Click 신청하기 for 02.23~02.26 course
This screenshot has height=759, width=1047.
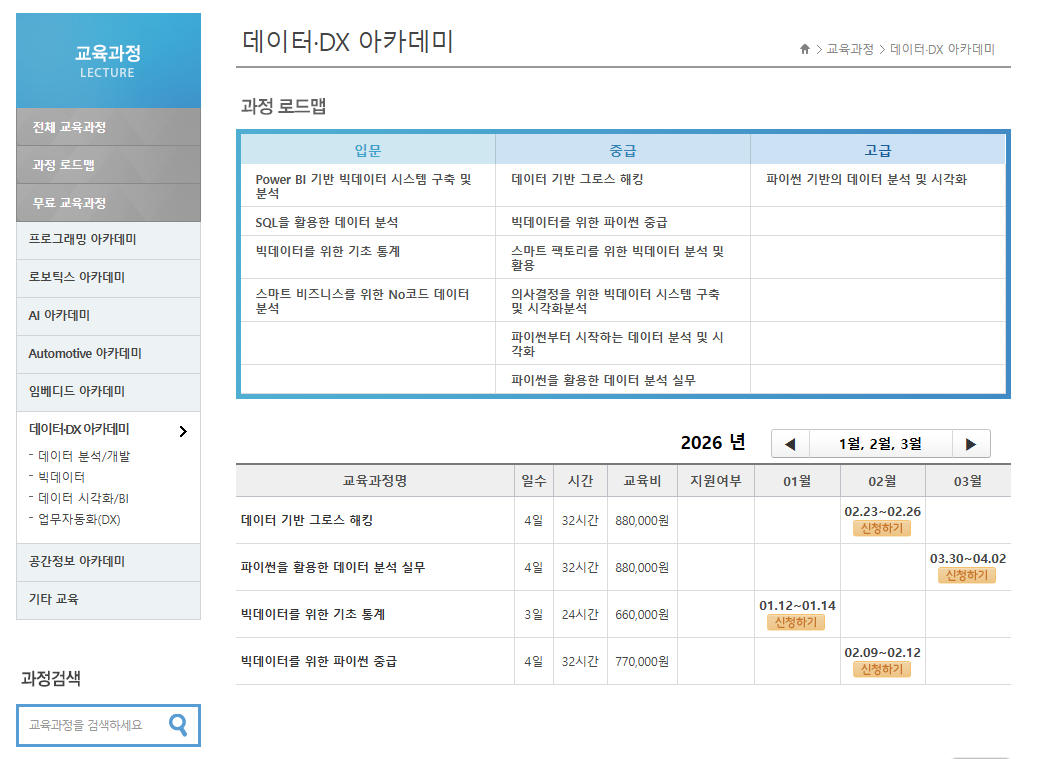pos(882,528)
